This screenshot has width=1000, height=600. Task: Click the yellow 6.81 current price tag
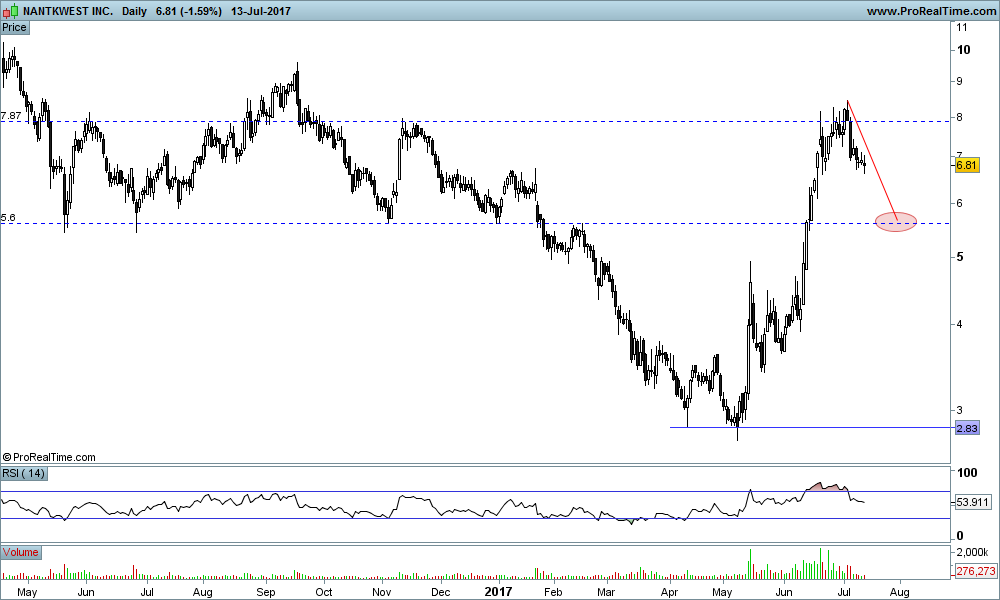pyautogui.click(x=967, y=165)
